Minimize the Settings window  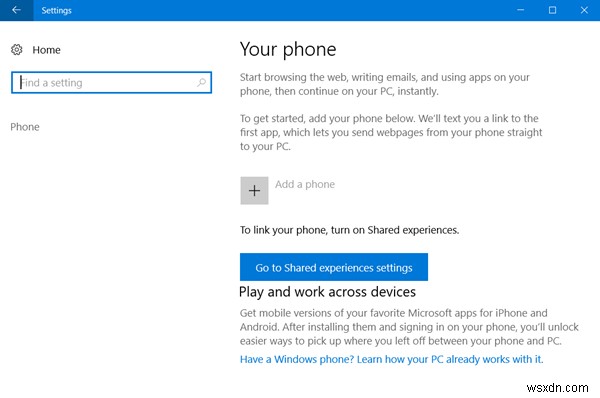click(x=520, y=10)
